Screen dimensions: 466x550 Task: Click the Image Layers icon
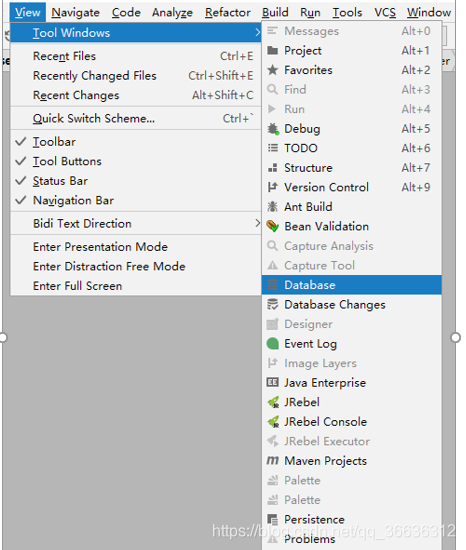272,363
